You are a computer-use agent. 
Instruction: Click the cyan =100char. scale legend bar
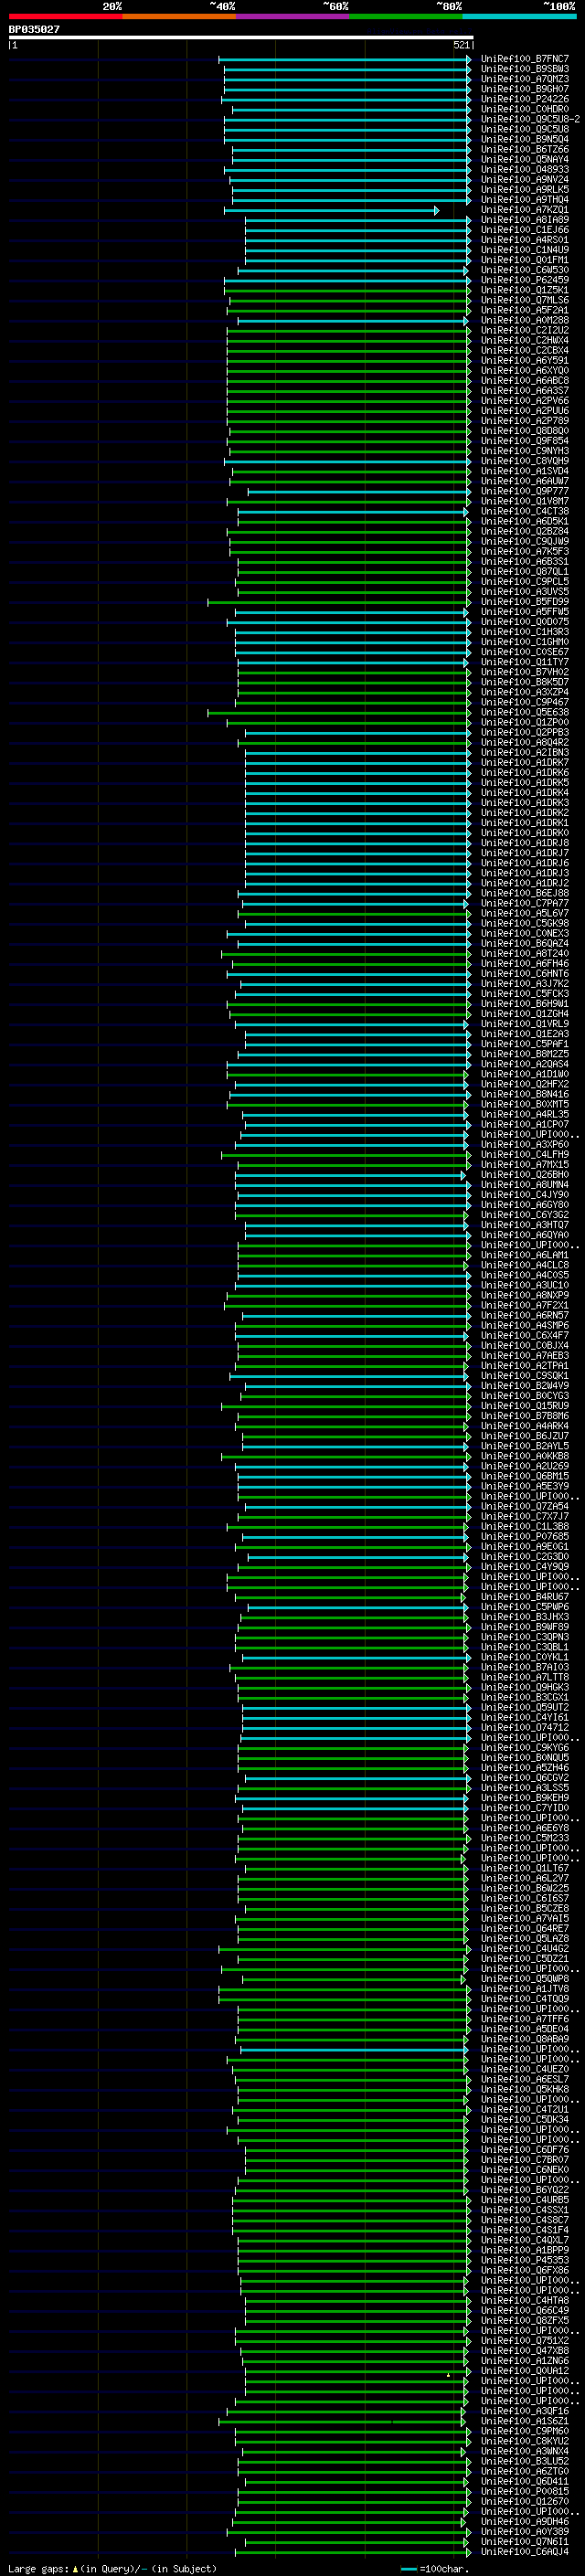[408, 2569]
